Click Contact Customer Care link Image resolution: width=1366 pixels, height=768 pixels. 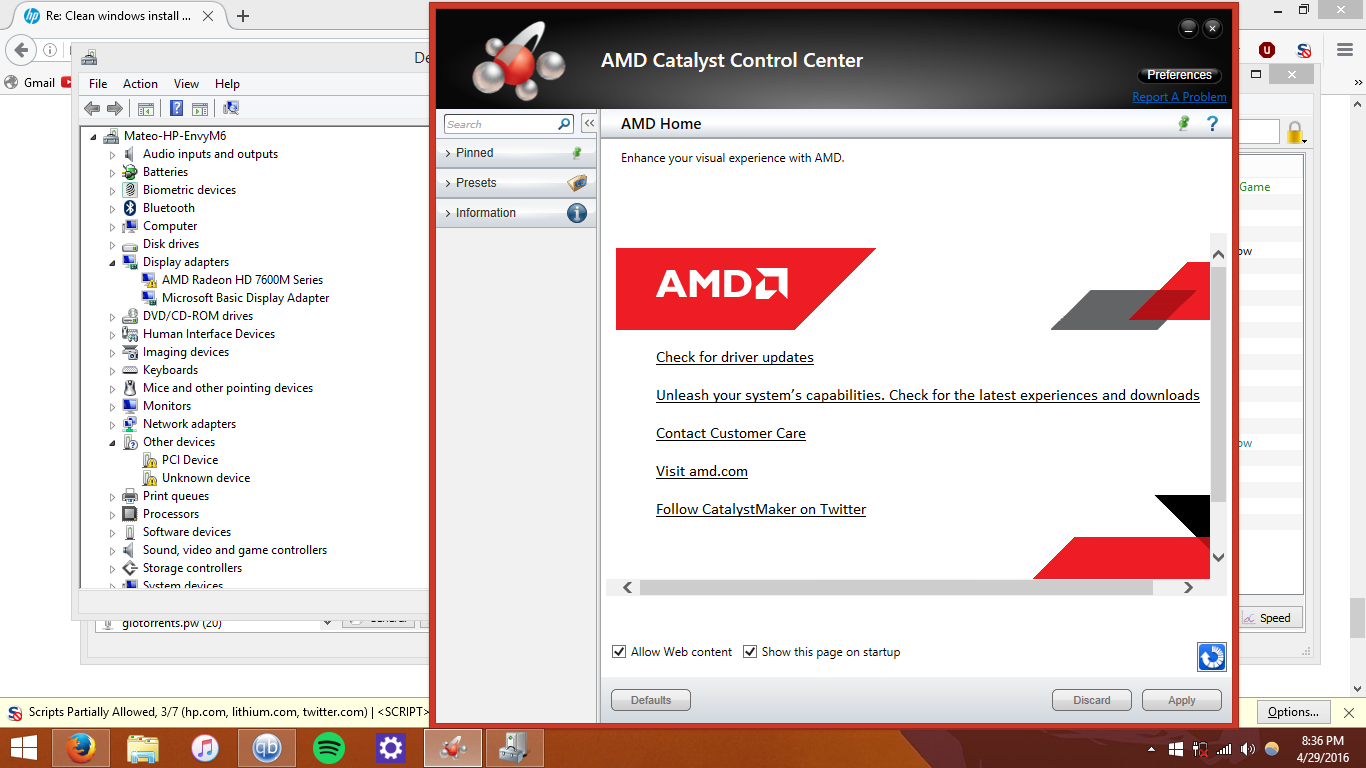731,433
